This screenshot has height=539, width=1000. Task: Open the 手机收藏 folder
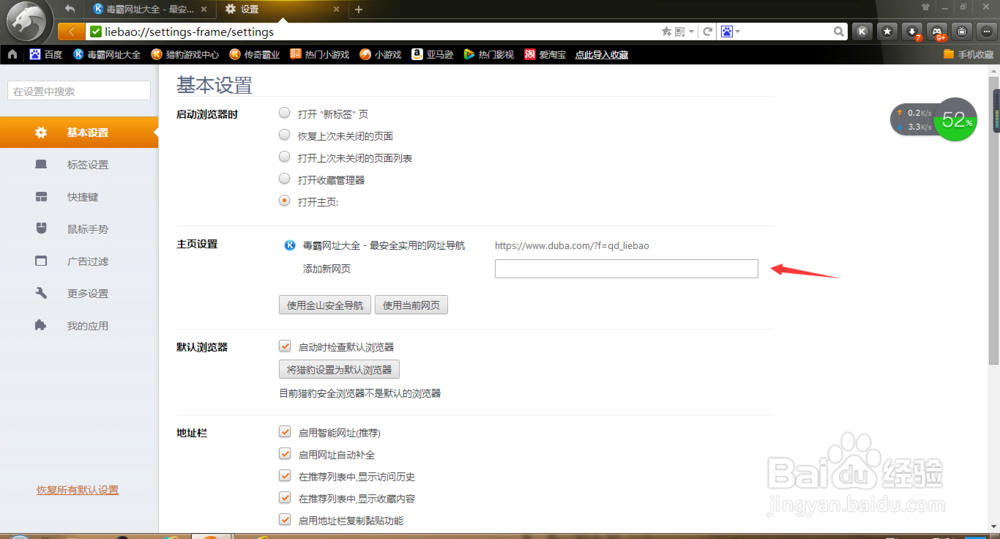click(x=968, y=54)
